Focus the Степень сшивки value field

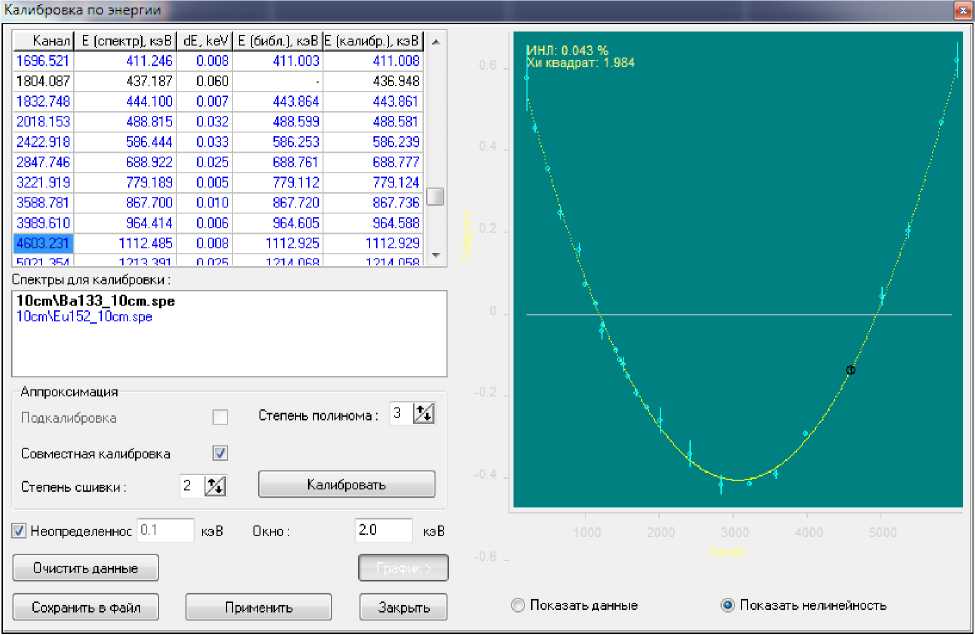coord(192,486)
